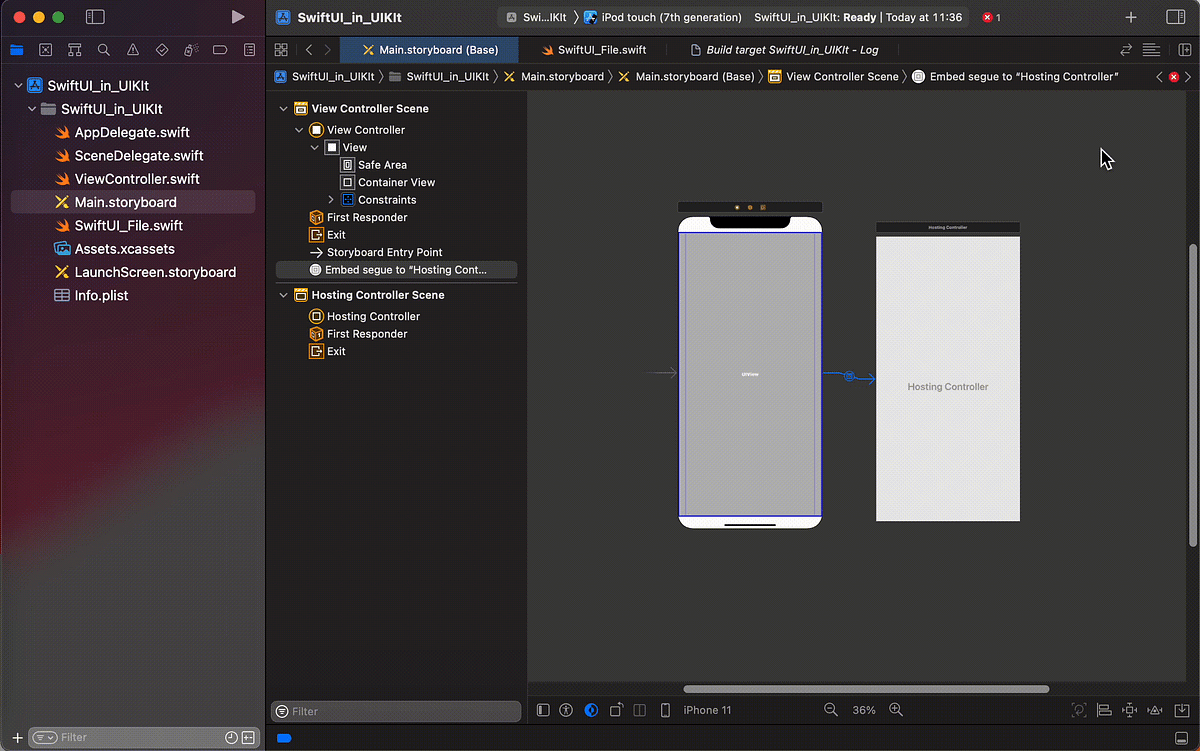Collapse the View Controller Scene

(283, 108)
